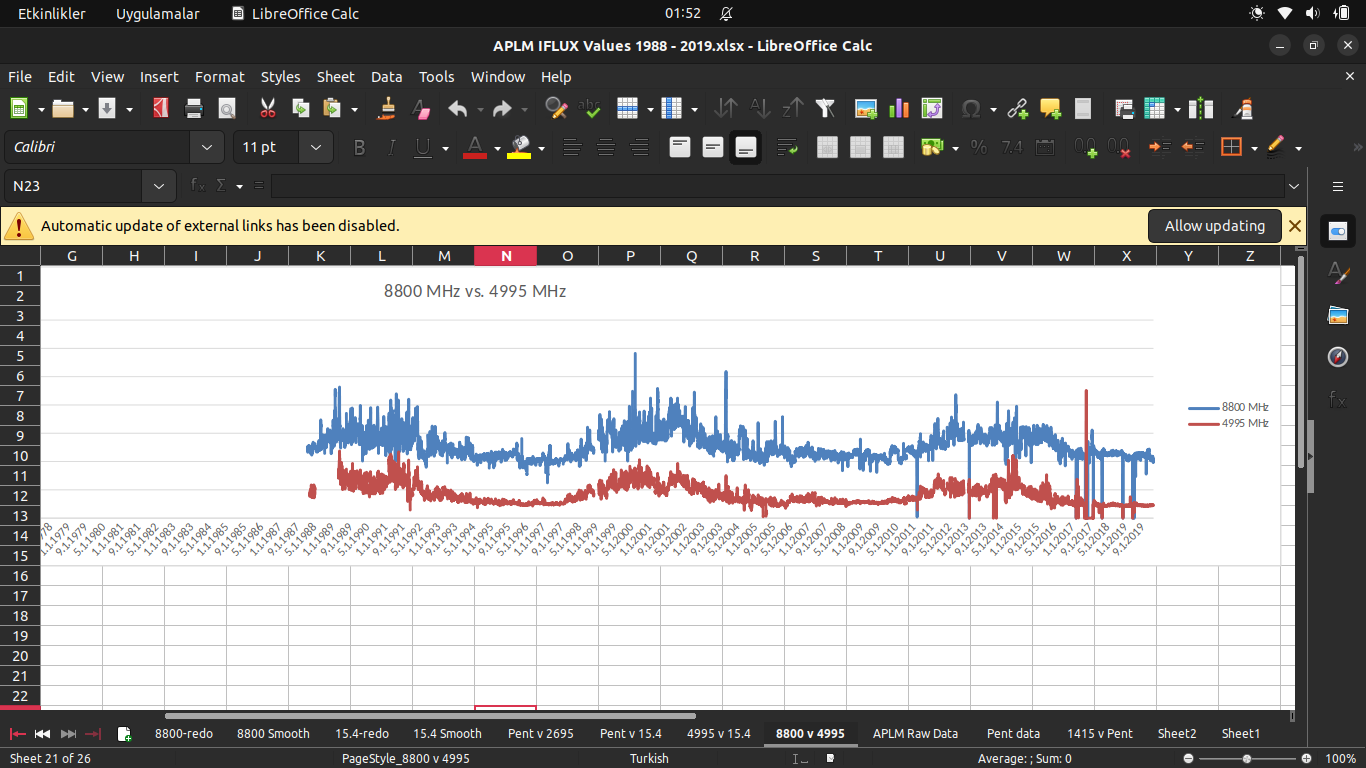Toggle Bold formatting
1366x768 pixels.
click(x=360, y=148)
